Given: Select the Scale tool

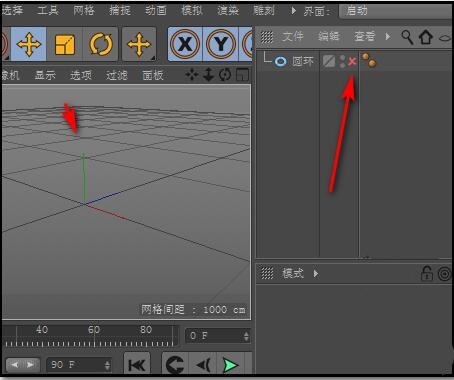Looking at the screenshot, I should [65, 44].
